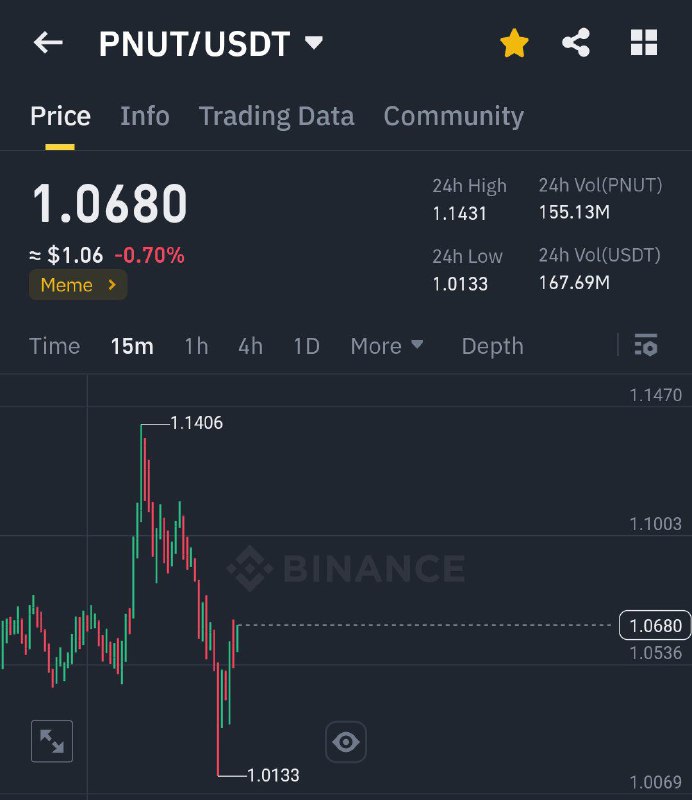Toggle chart visibility eye icon

click(x=345, y=741)
